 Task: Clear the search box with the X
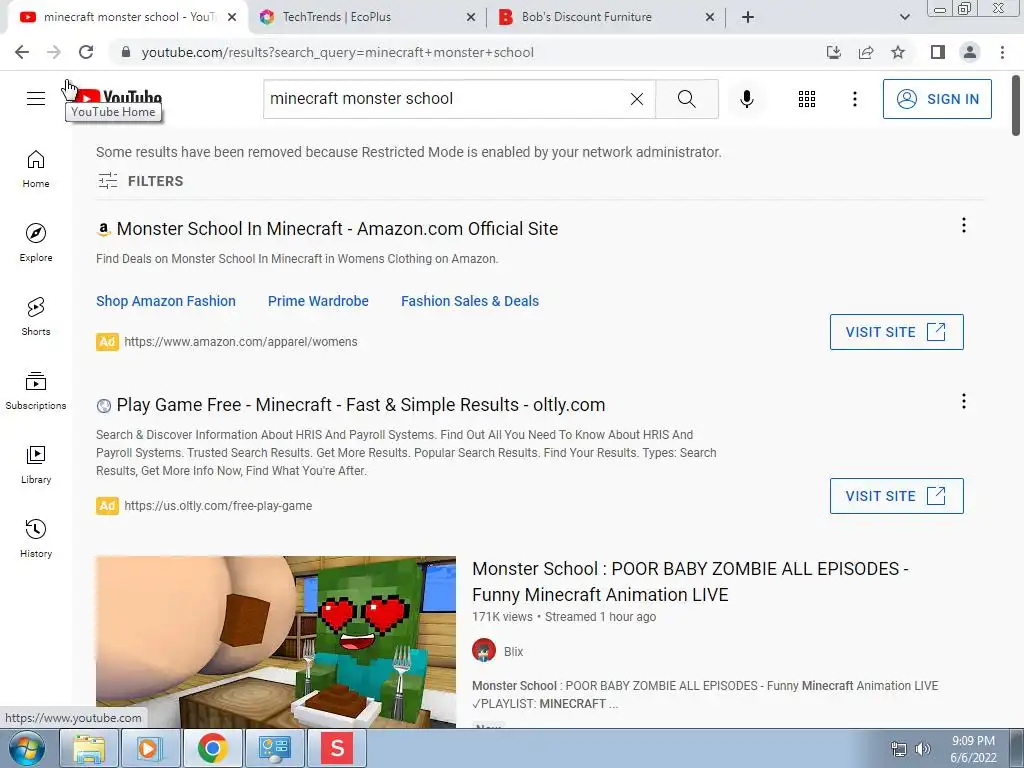click(637, 99)
